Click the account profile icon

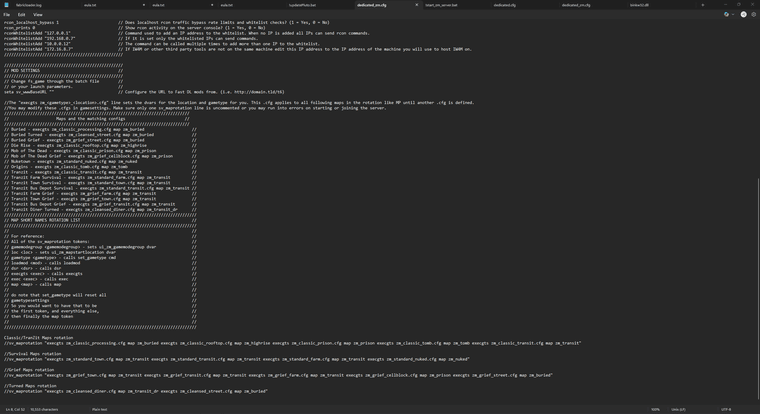pos(742,14)
